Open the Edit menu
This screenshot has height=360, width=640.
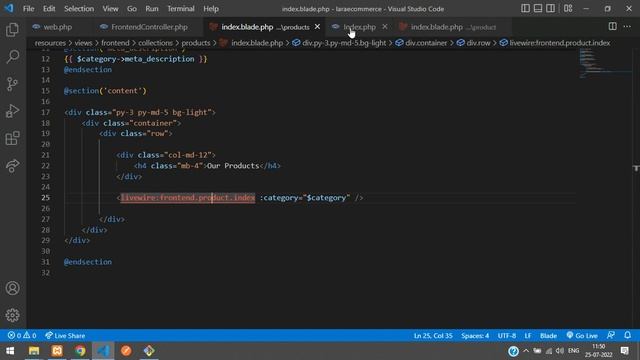click(49, 9)
